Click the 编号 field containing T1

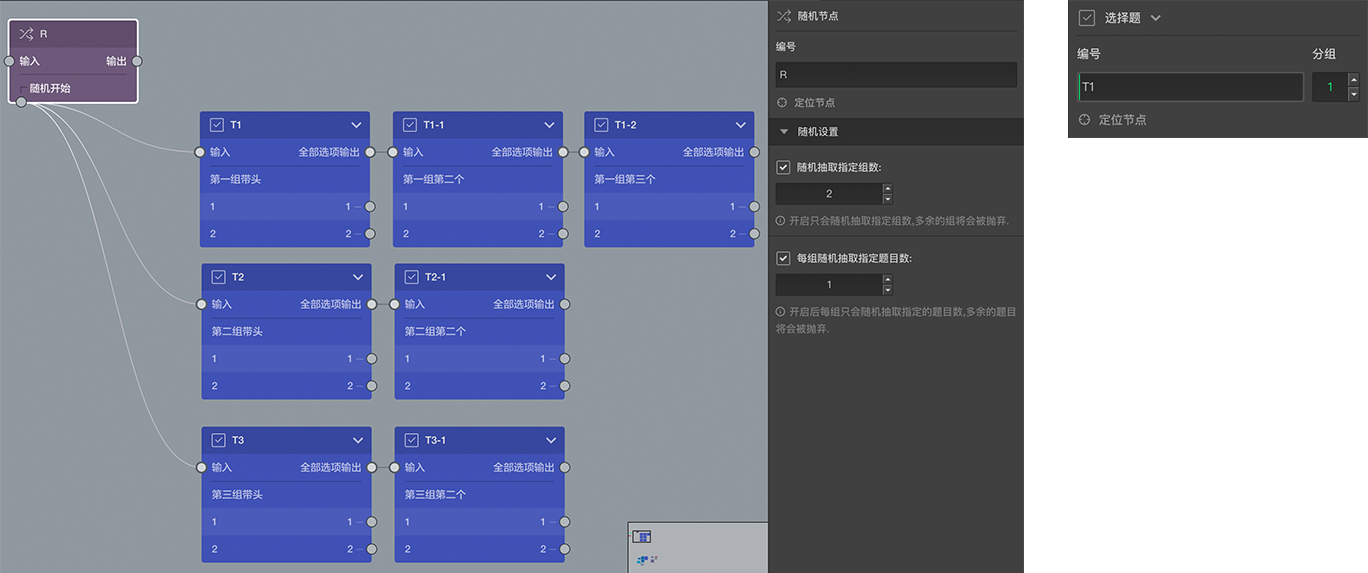pos(1190,87)
